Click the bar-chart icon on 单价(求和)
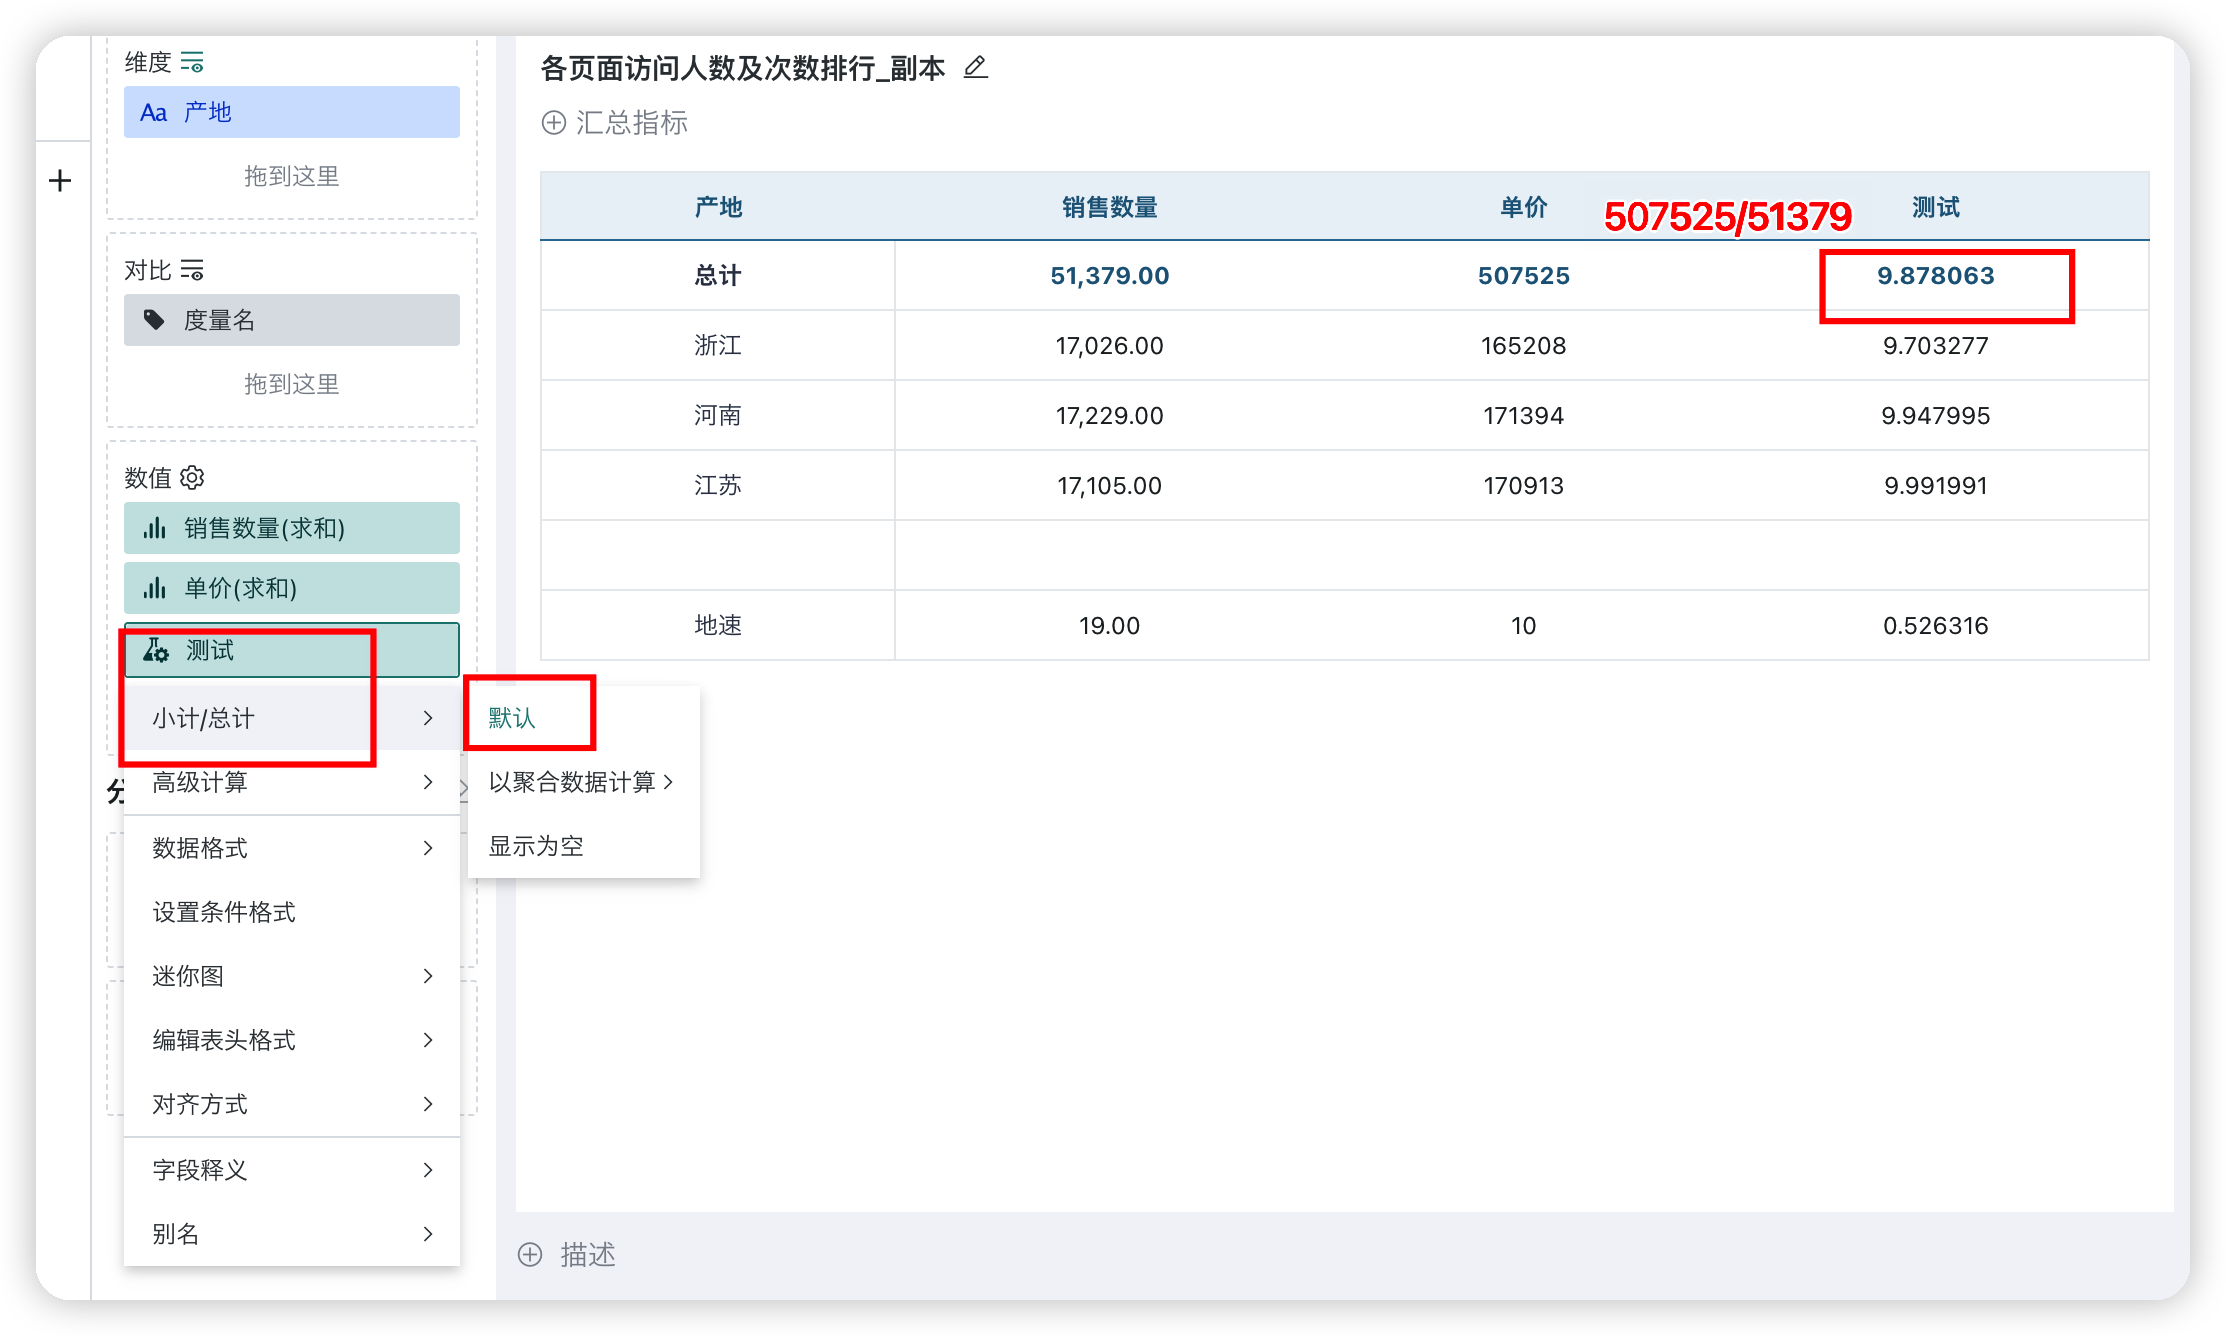This screenshot has height=1336, width=2226. (x=156, y=588)
